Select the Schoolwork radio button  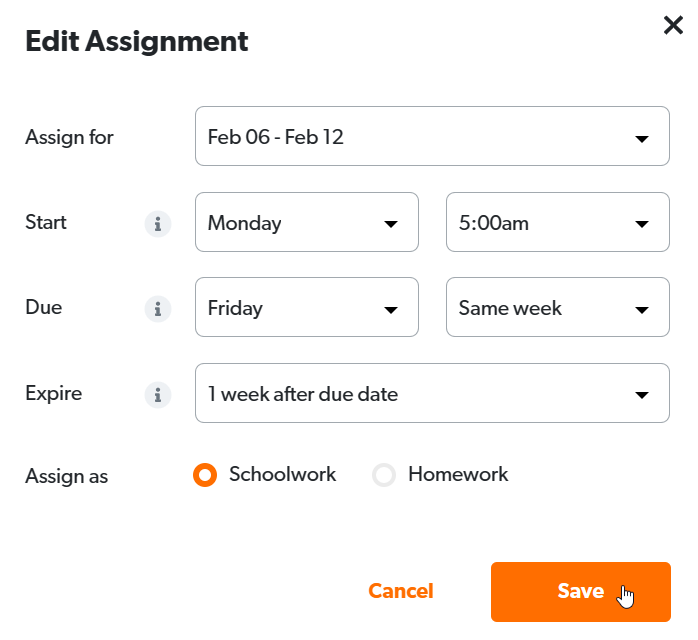pyautogui.click(x=205, y=475)
